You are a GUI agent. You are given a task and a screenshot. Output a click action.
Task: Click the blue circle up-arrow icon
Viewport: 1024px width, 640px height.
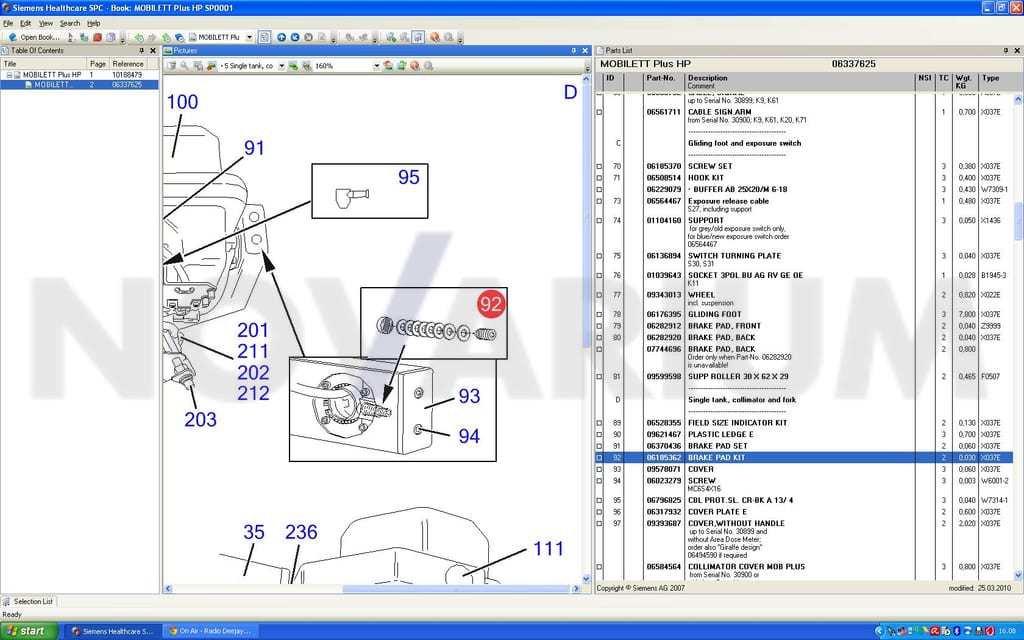tap(281, 37)
